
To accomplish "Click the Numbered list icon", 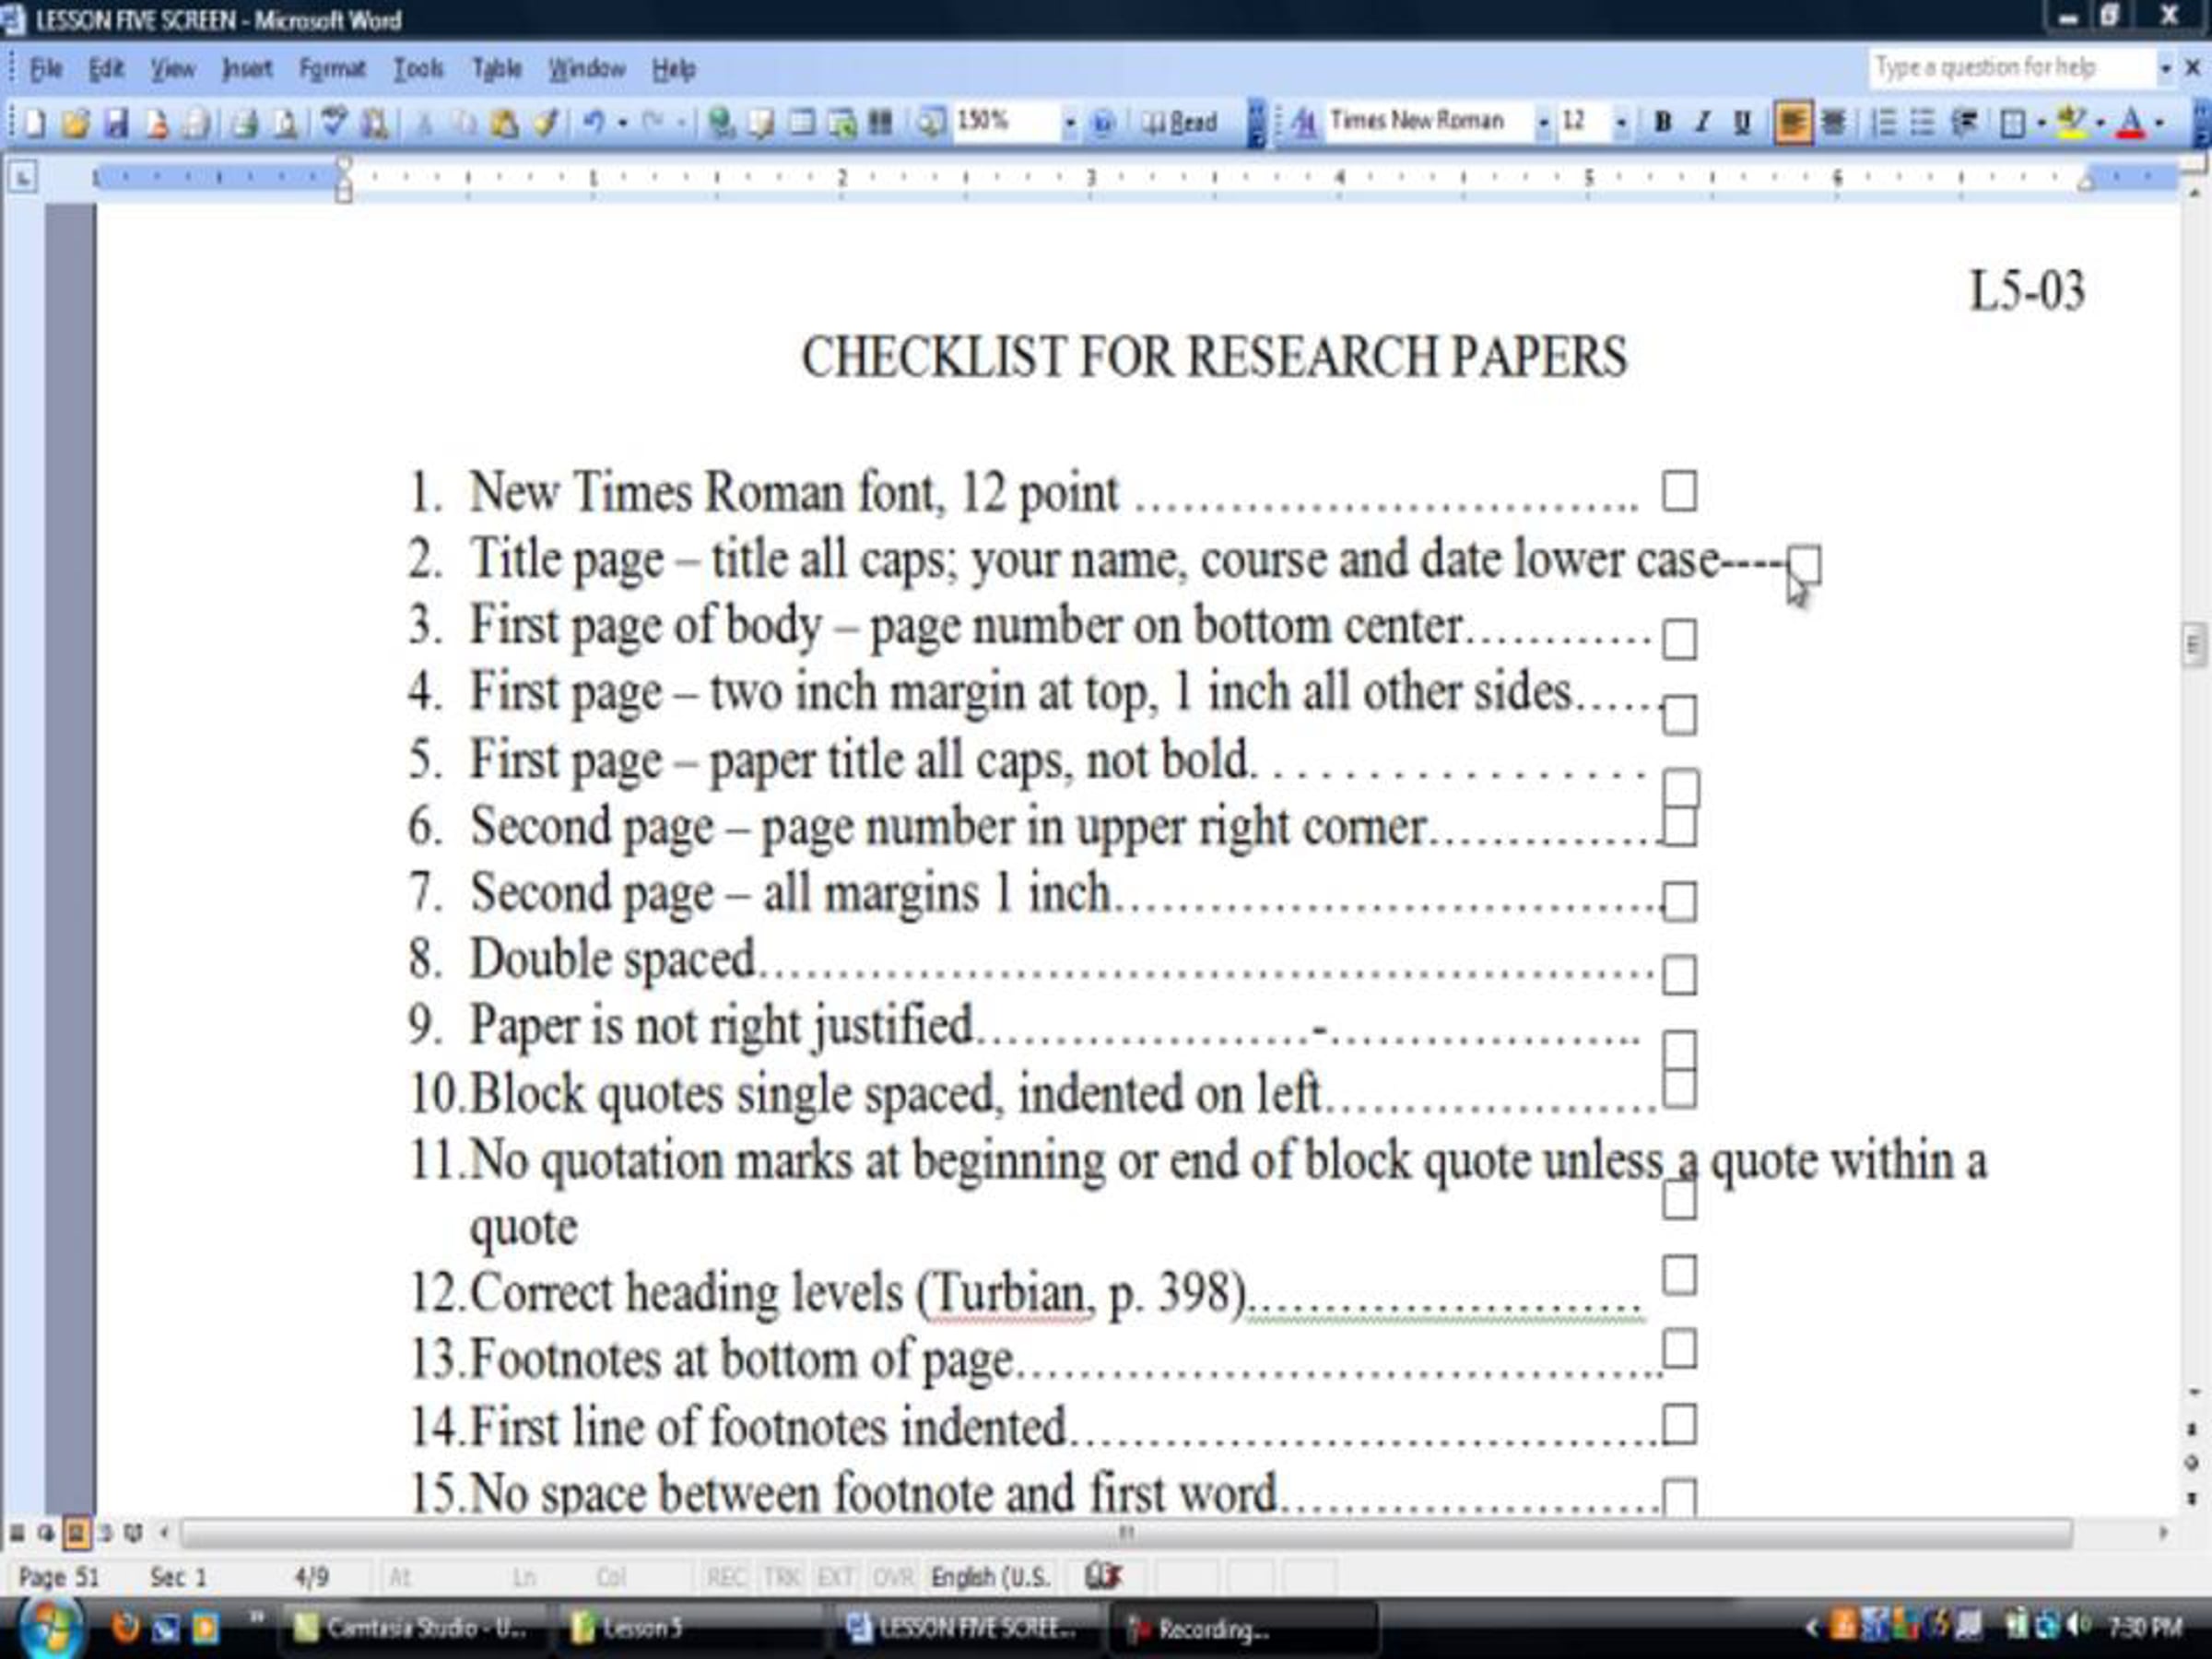I will [1883, 123].
